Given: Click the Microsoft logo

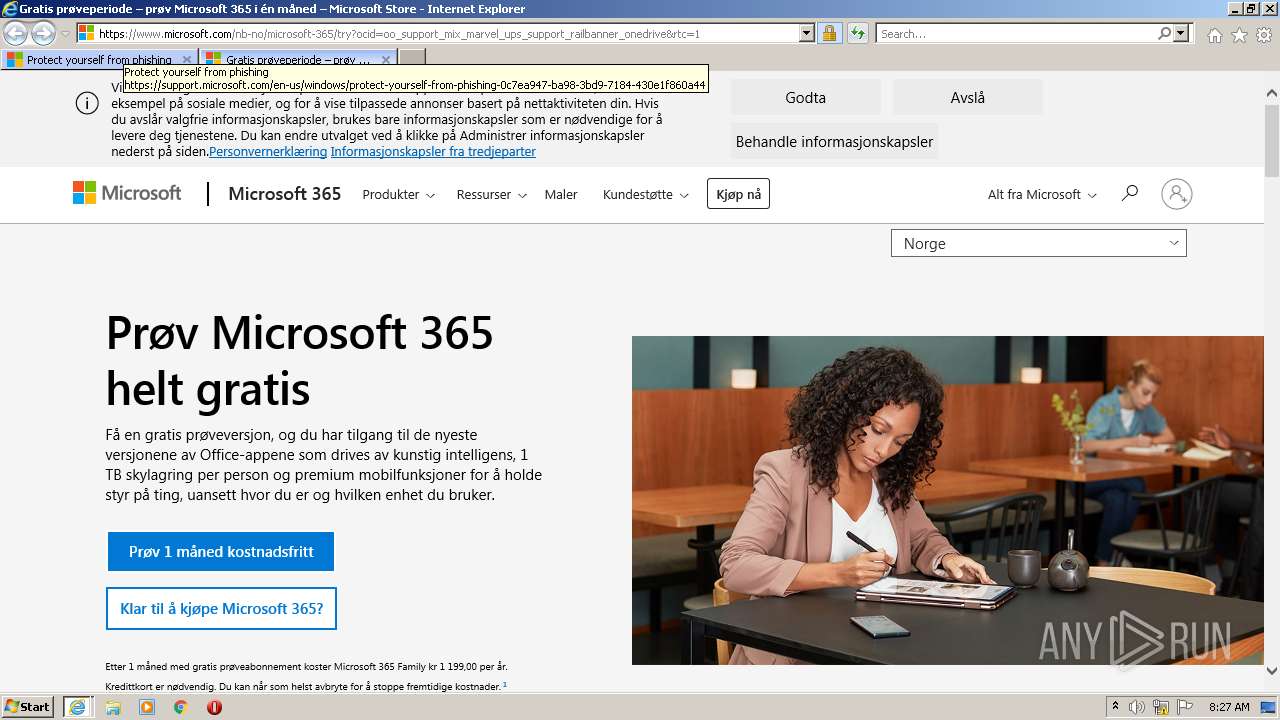Looking at the screenshot, I should [x=127, y=193].
